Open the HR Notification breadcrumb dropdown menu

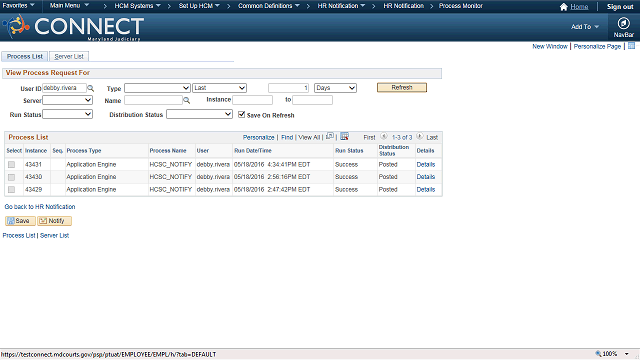(x=341, y=6)
